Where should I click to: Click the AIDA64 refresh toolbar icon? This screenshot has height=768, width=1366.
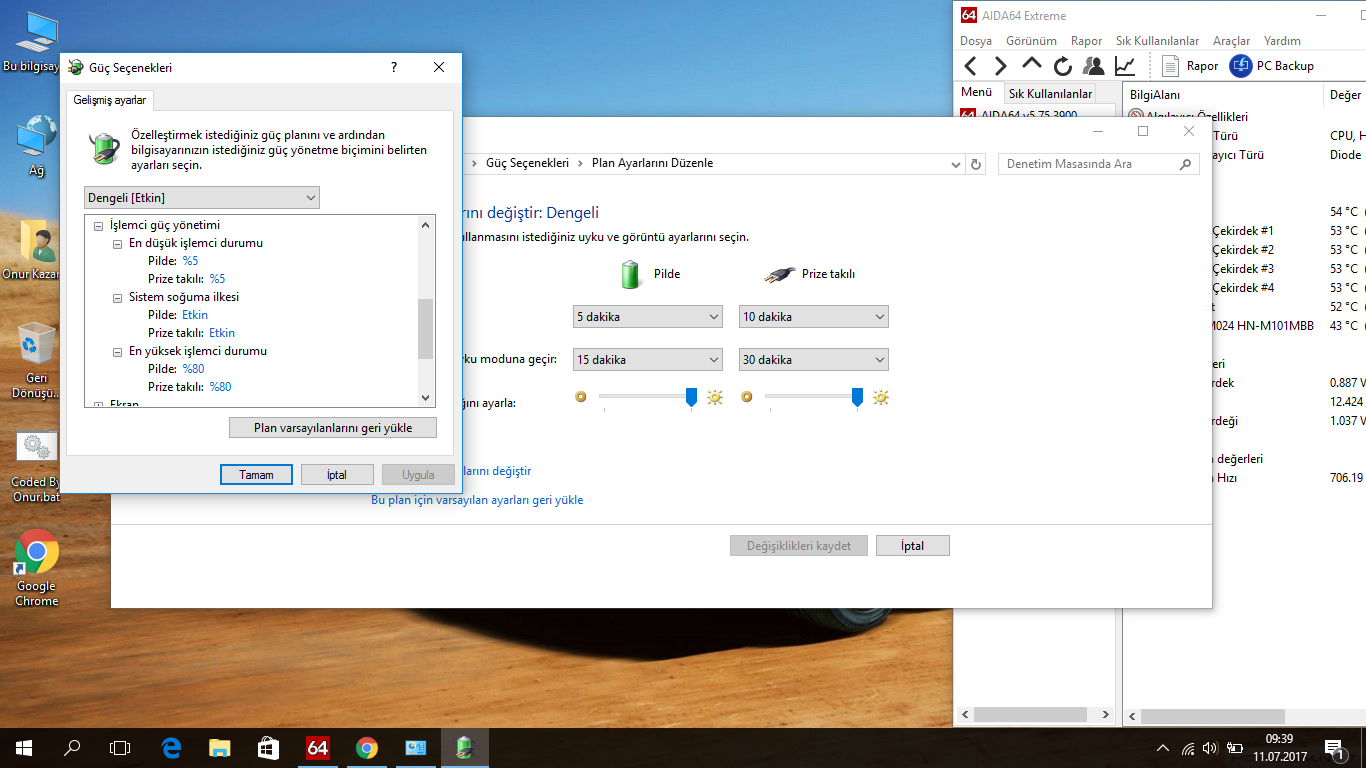point(1062,66)
